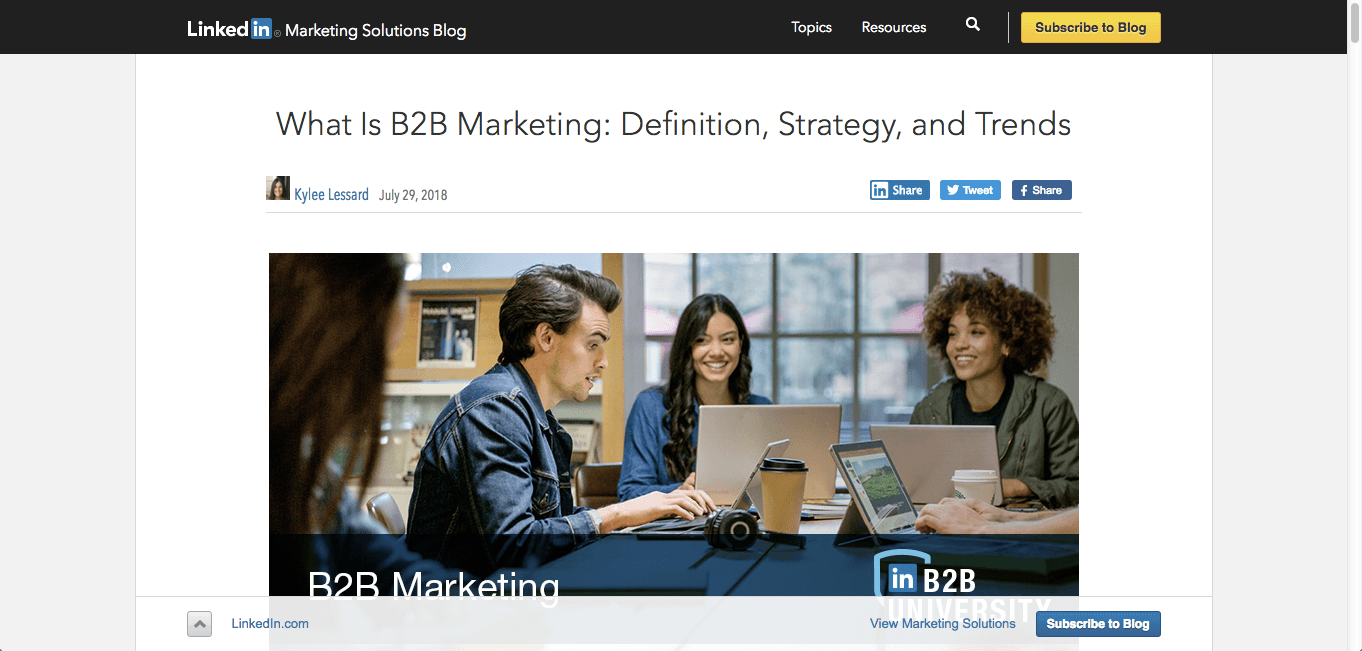Viewport: 1362px width, 651px height.
Task: Share article on LinkedIn
Action: point(900,190)
